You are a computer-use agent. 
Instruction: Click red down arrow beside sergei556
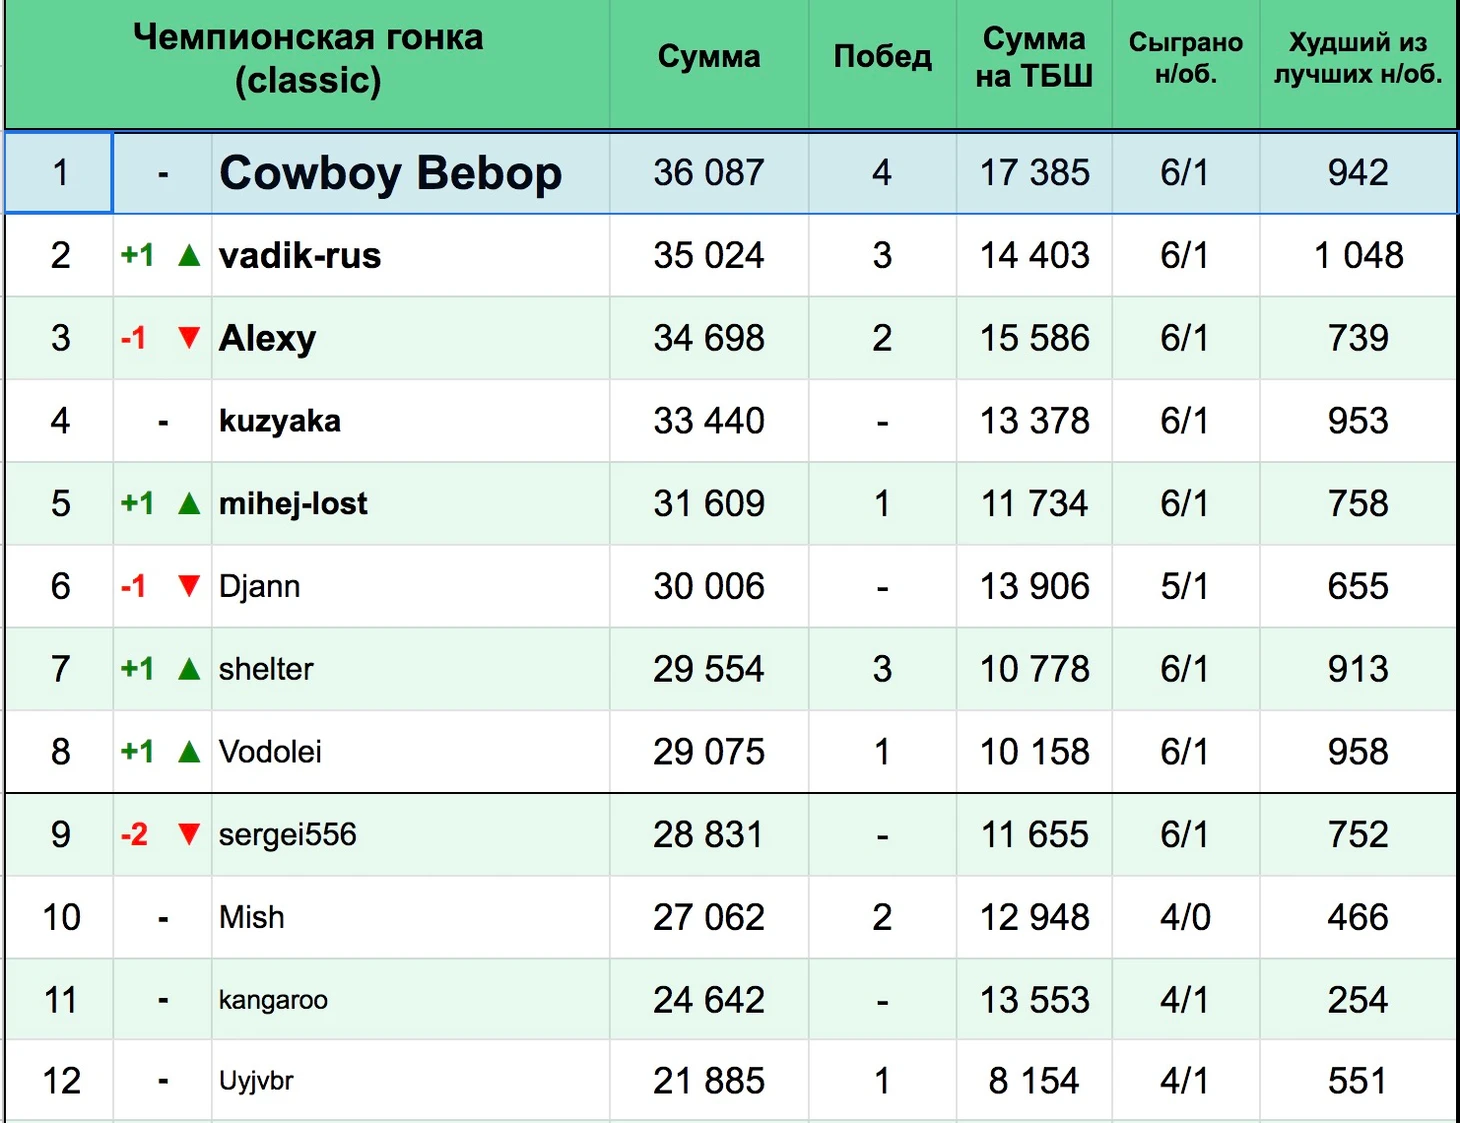(x=189, y=834)
